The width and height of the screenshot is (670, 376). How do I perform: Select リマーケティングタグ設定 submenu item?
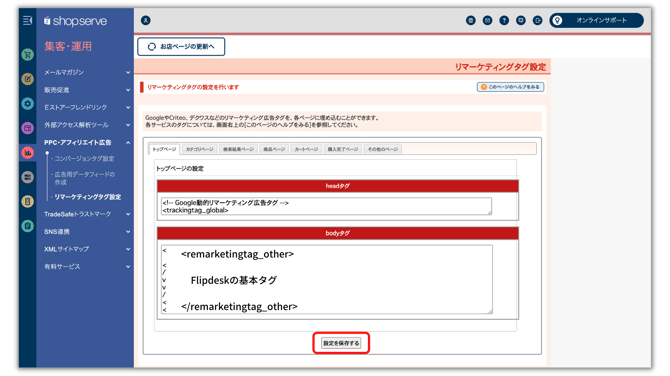pyautogui.click(x=88, y=197)
